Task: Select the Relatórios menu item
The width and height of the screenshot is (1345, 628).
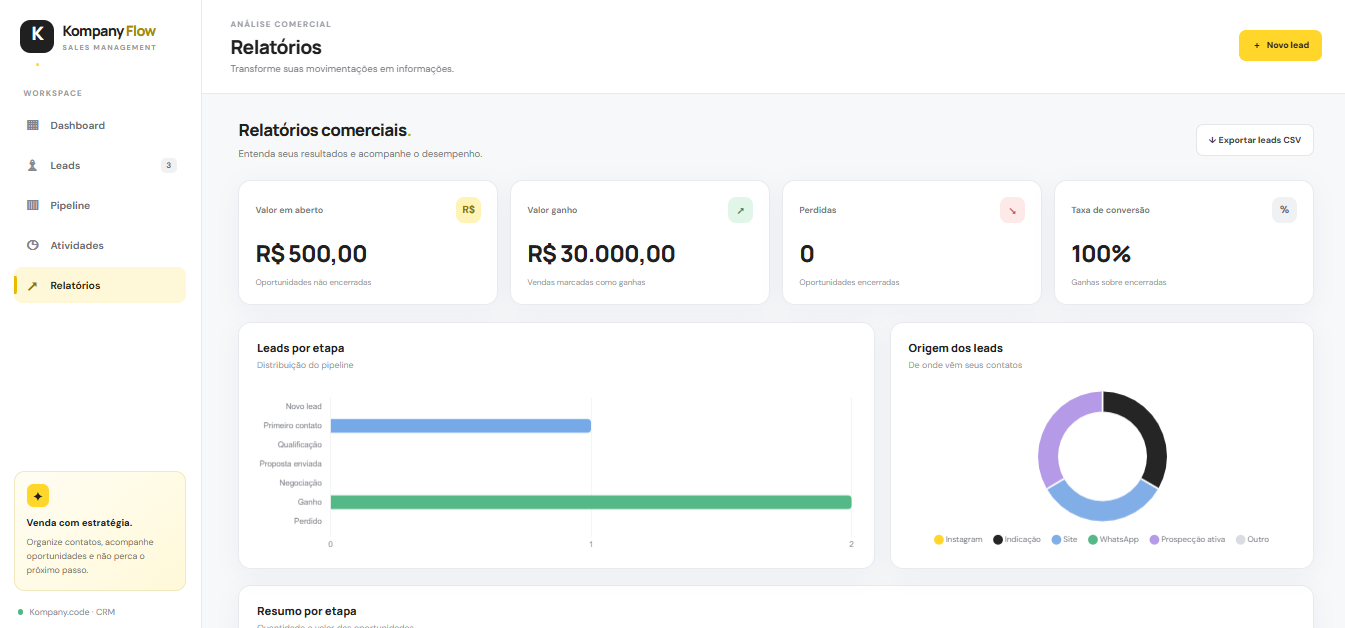Action: click(x=100, y=285)
